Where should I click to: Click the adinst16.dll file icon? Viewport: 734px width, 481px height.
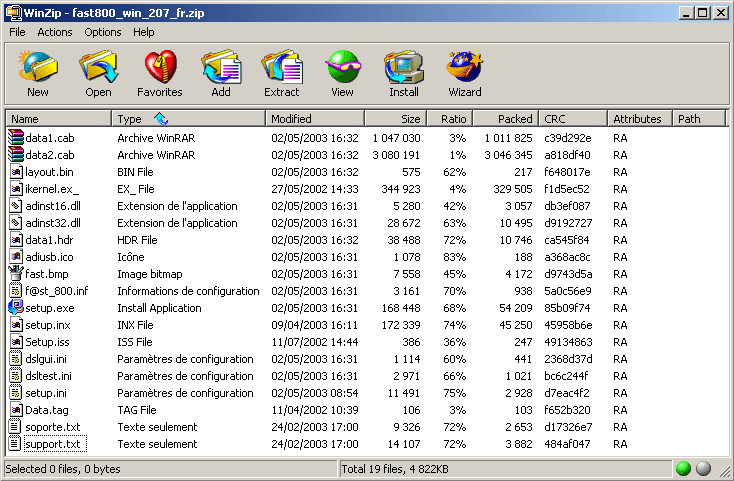coord(16,206)
